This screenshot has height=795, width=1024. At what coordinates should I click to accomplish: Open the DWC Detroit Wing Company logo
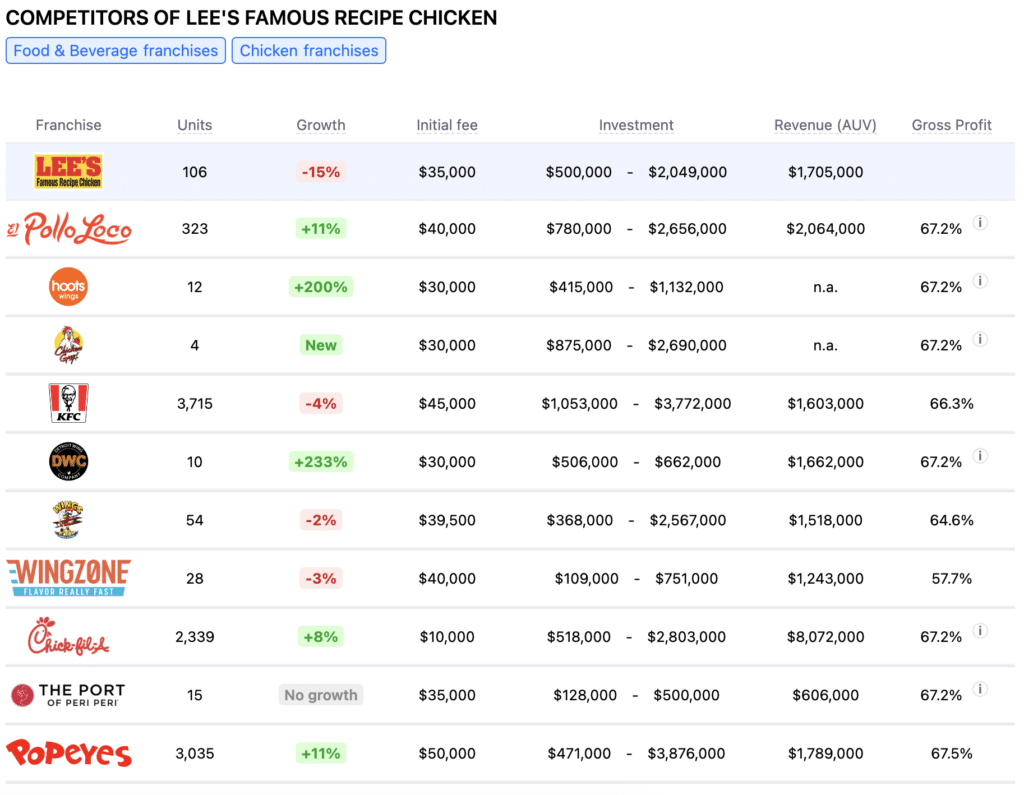point(69,461)
